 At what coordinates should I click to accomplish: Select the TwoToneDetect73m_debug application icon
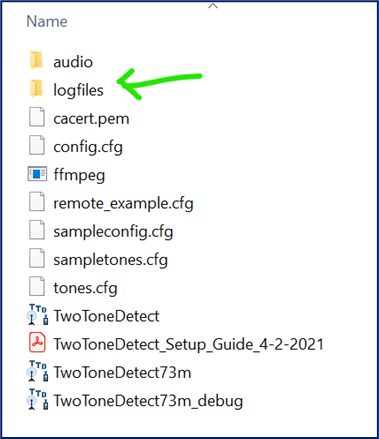37,399
